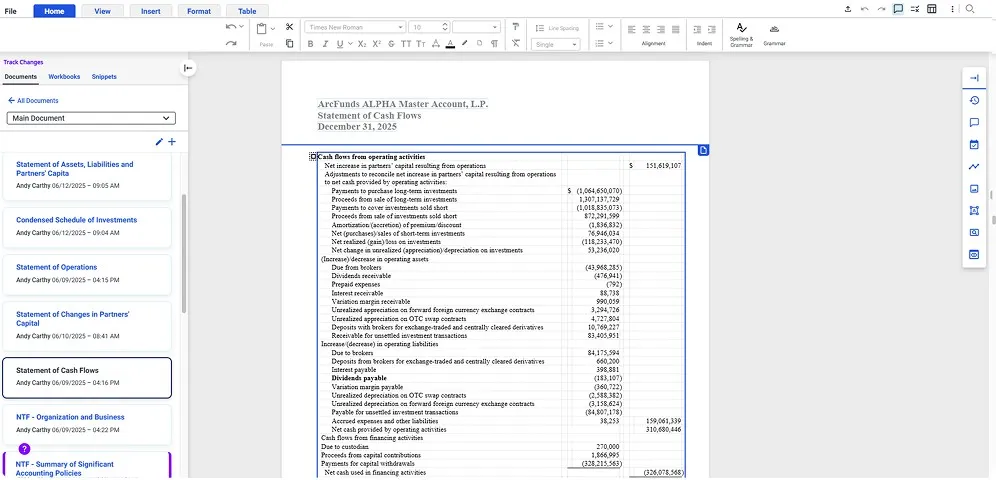Open the ribbon undo dropdown chevron
The height and width of the screenshot is (480, 996).
pyautogui.click(x=241, y=27)
